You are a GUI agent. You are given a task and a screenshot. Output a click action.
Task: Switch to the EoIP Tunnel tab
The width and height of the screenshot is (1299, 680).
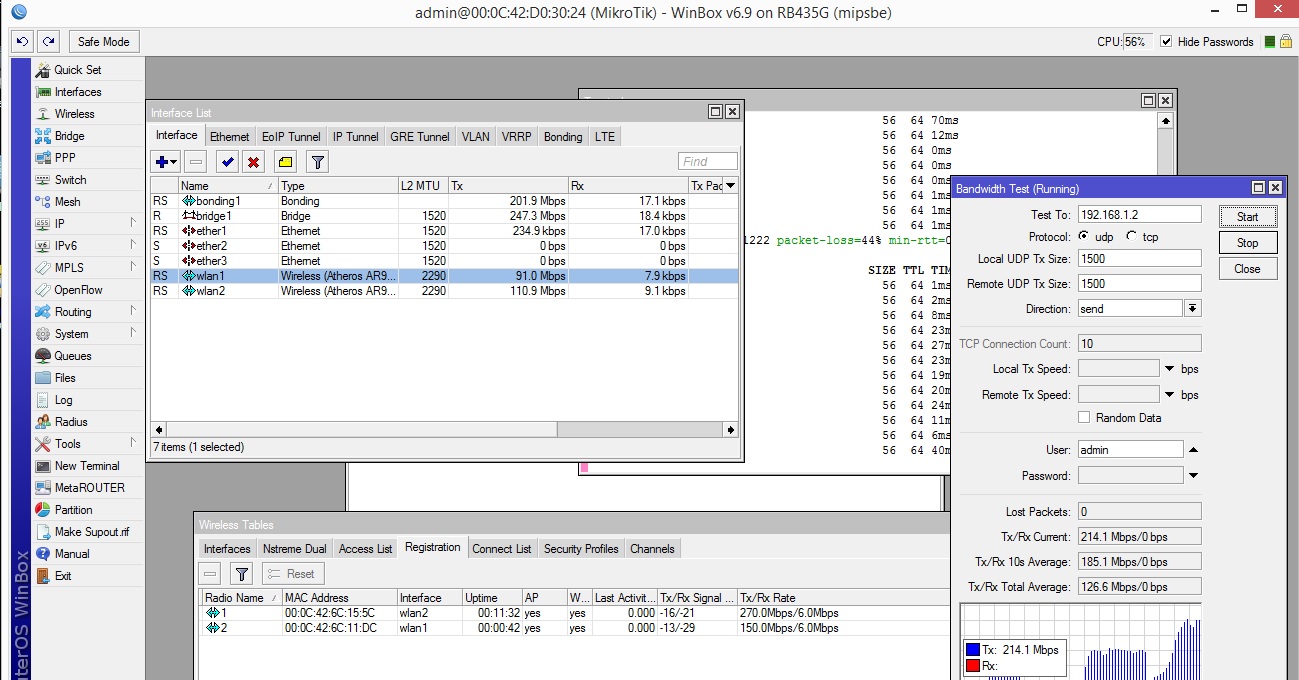291,137
